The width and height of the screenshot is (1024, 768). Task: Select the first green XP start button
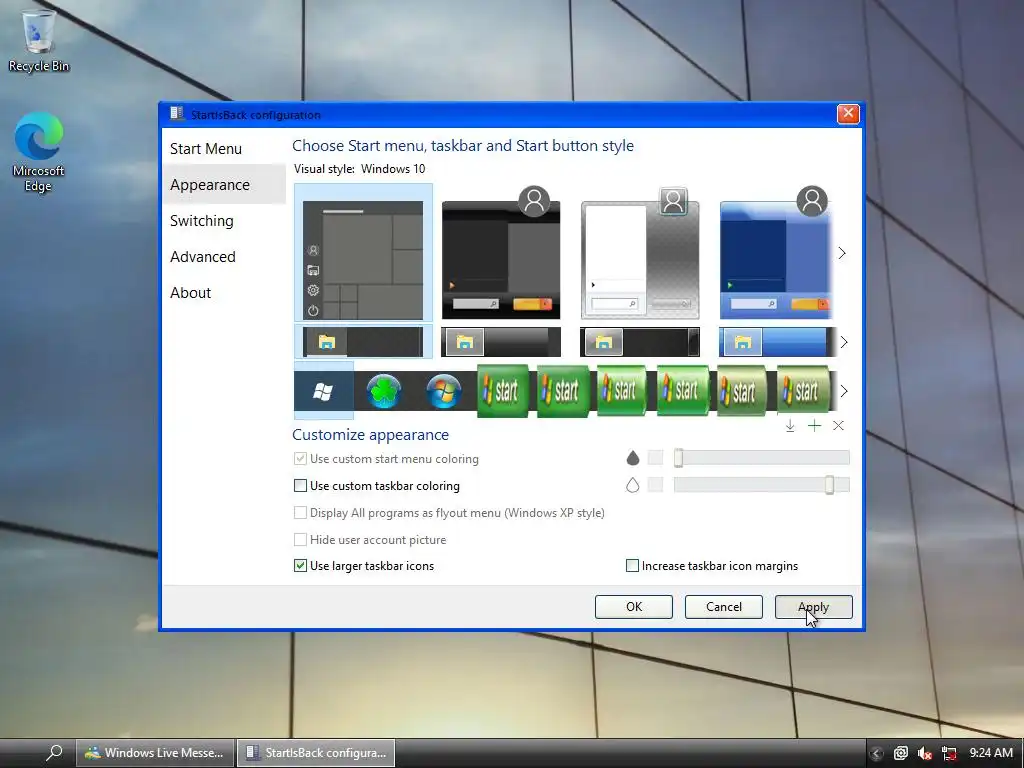pyautogui.click(x=503, y=391)
